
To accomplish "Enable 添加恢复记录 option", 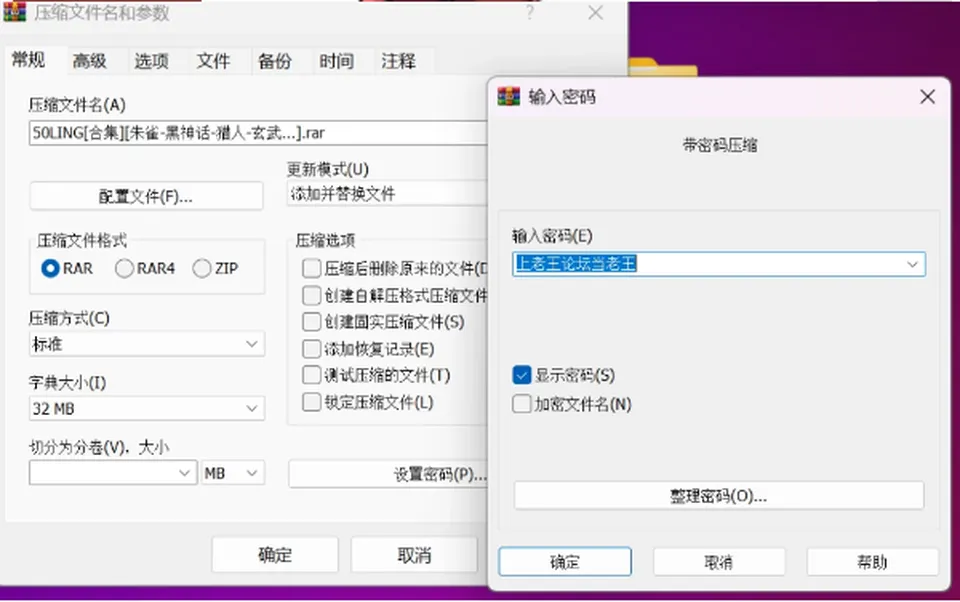I will (312, 349).
